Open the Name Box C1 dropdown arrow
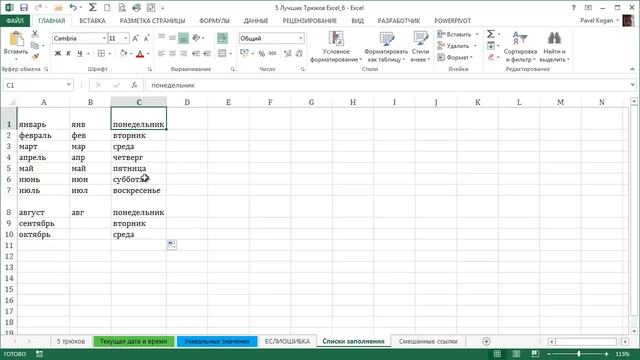The height and width of the screenshot is (360, 640). tap(69, 85)
